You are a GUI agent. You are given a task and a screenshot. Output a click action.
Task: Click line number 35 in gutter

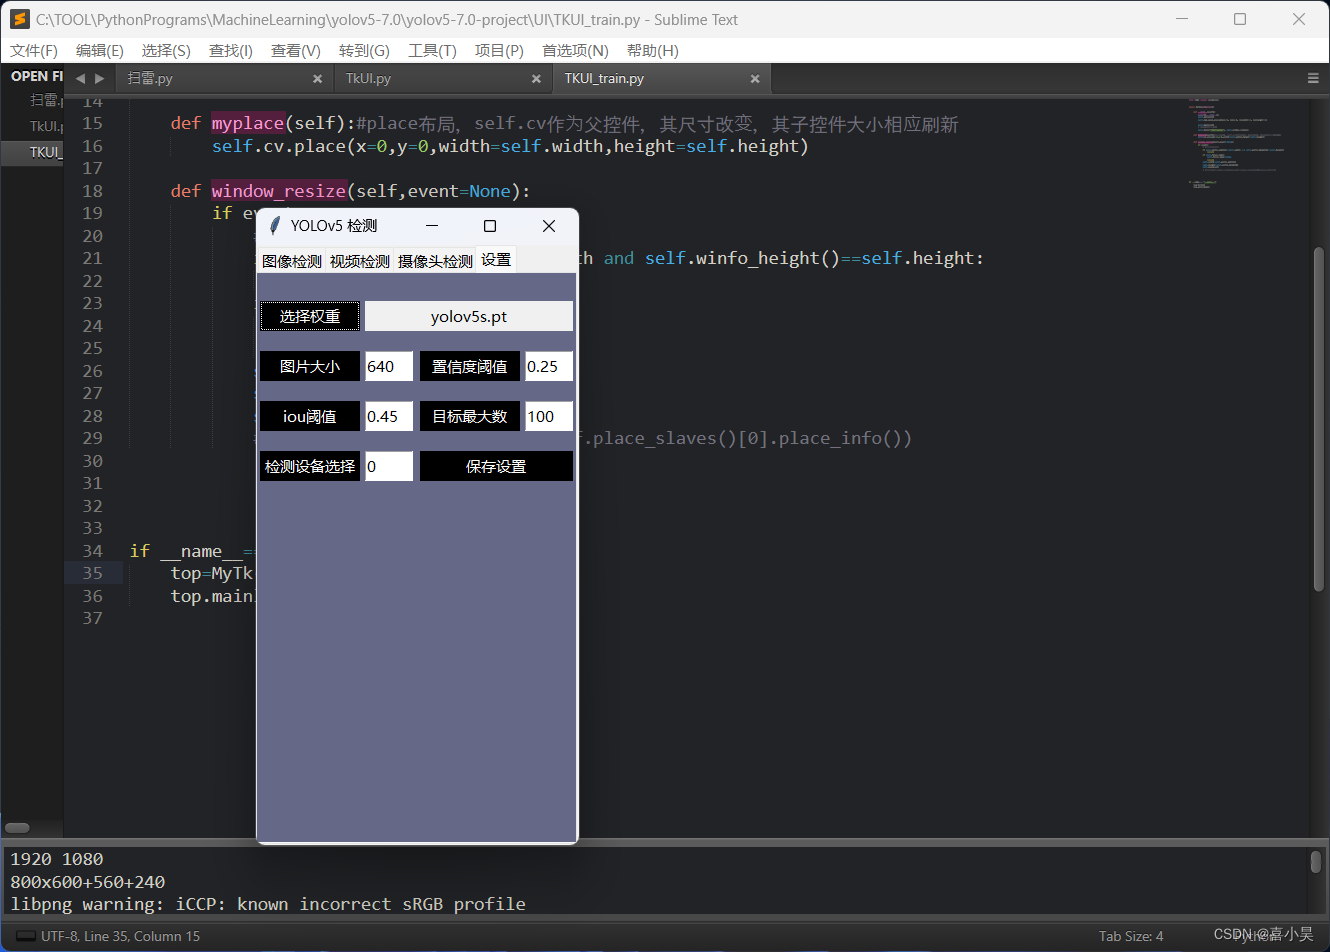(x=92, y=573)
